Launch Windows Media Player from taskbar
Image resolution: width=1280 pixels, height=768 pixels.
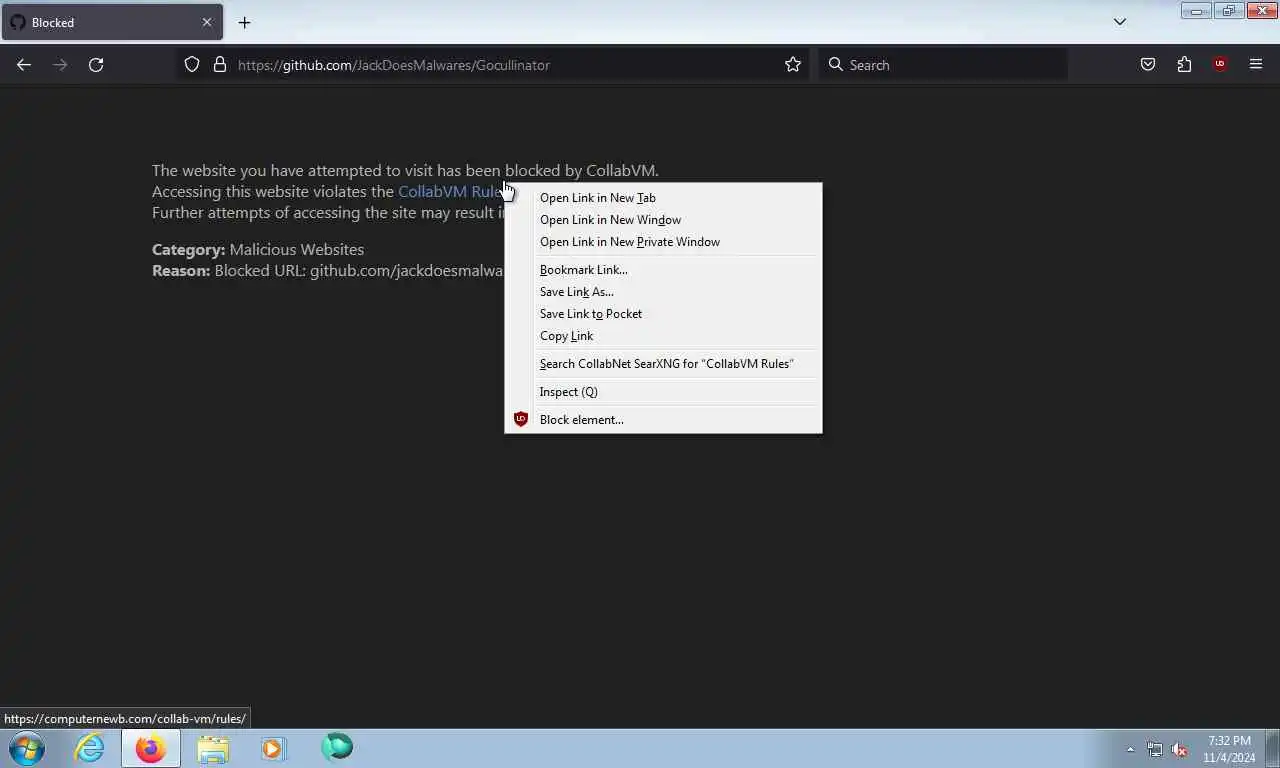click(x=273, y=748)
